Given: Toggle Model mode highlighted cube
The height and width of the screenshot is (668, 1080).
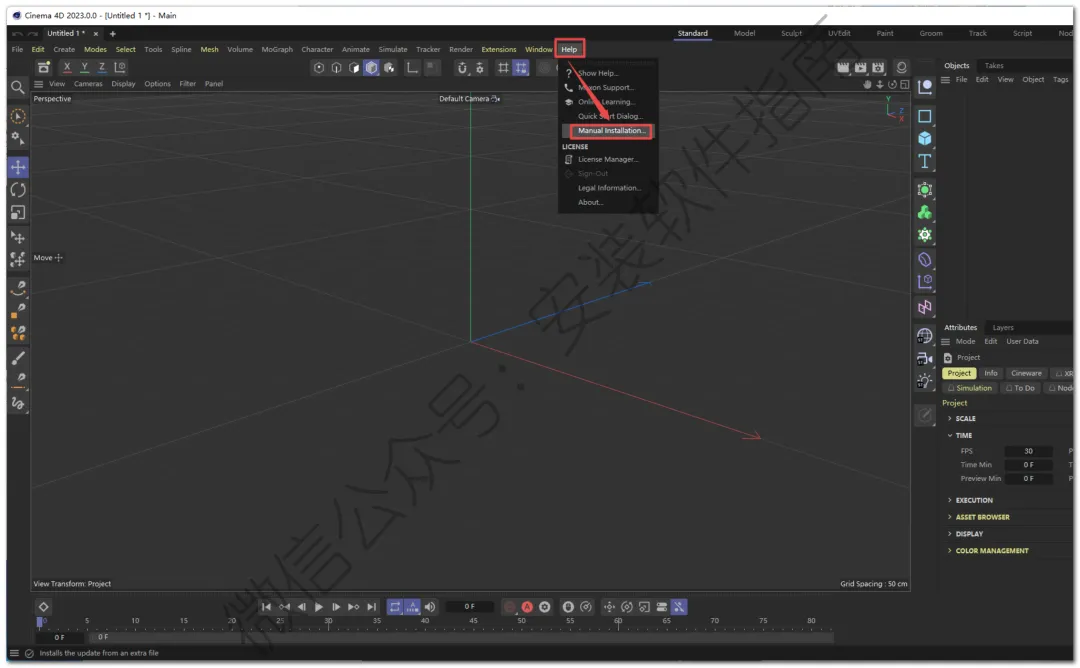Looking at the screenshot, I should pyautogui.click(x=371, y=67).
